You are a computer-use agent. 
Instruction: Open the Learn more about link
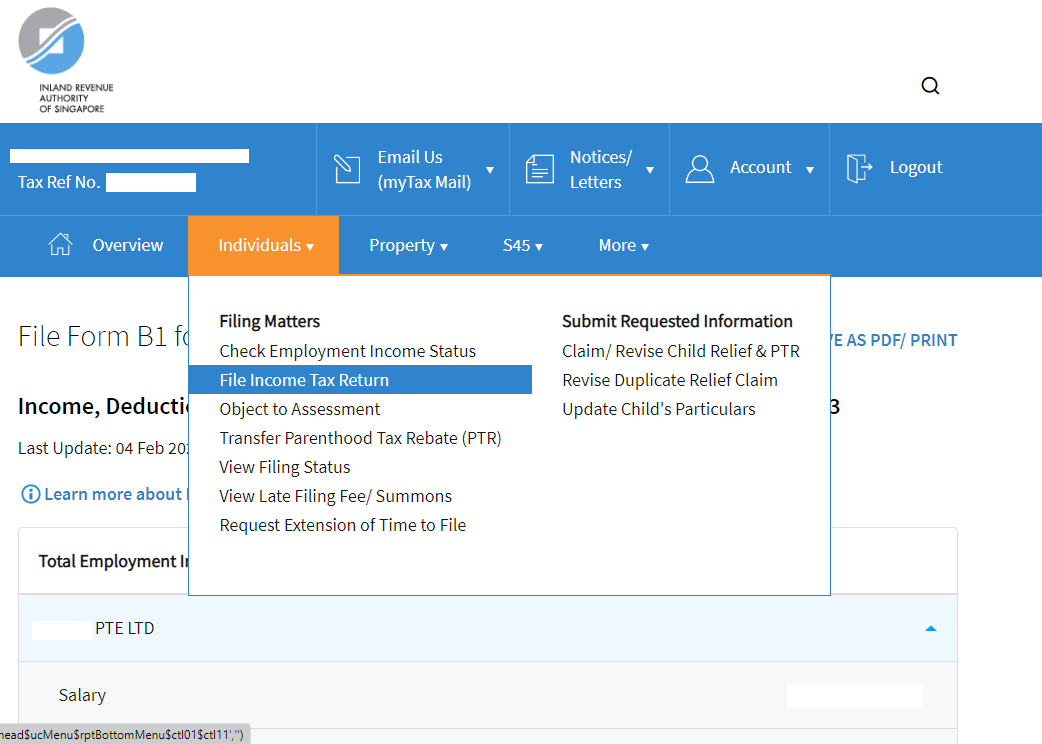click(116, 494)
